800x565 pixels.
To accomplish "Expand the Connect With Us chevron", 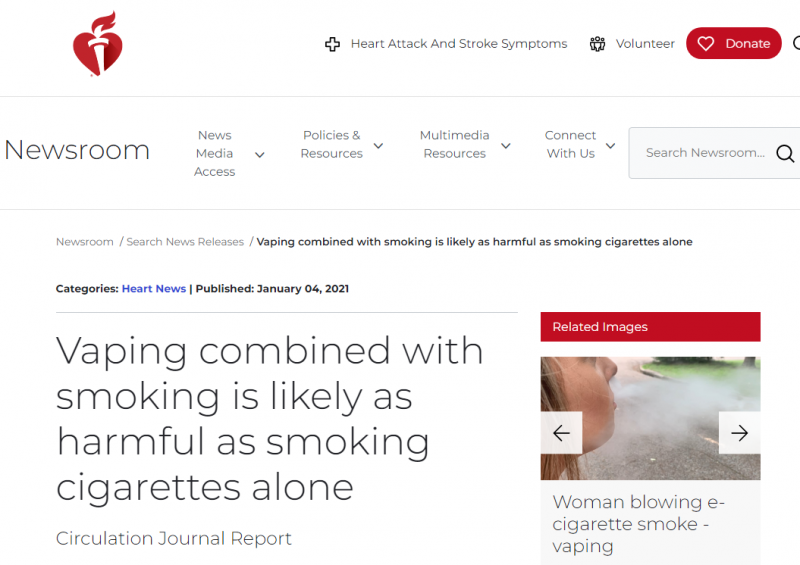I will pos(610,145).
